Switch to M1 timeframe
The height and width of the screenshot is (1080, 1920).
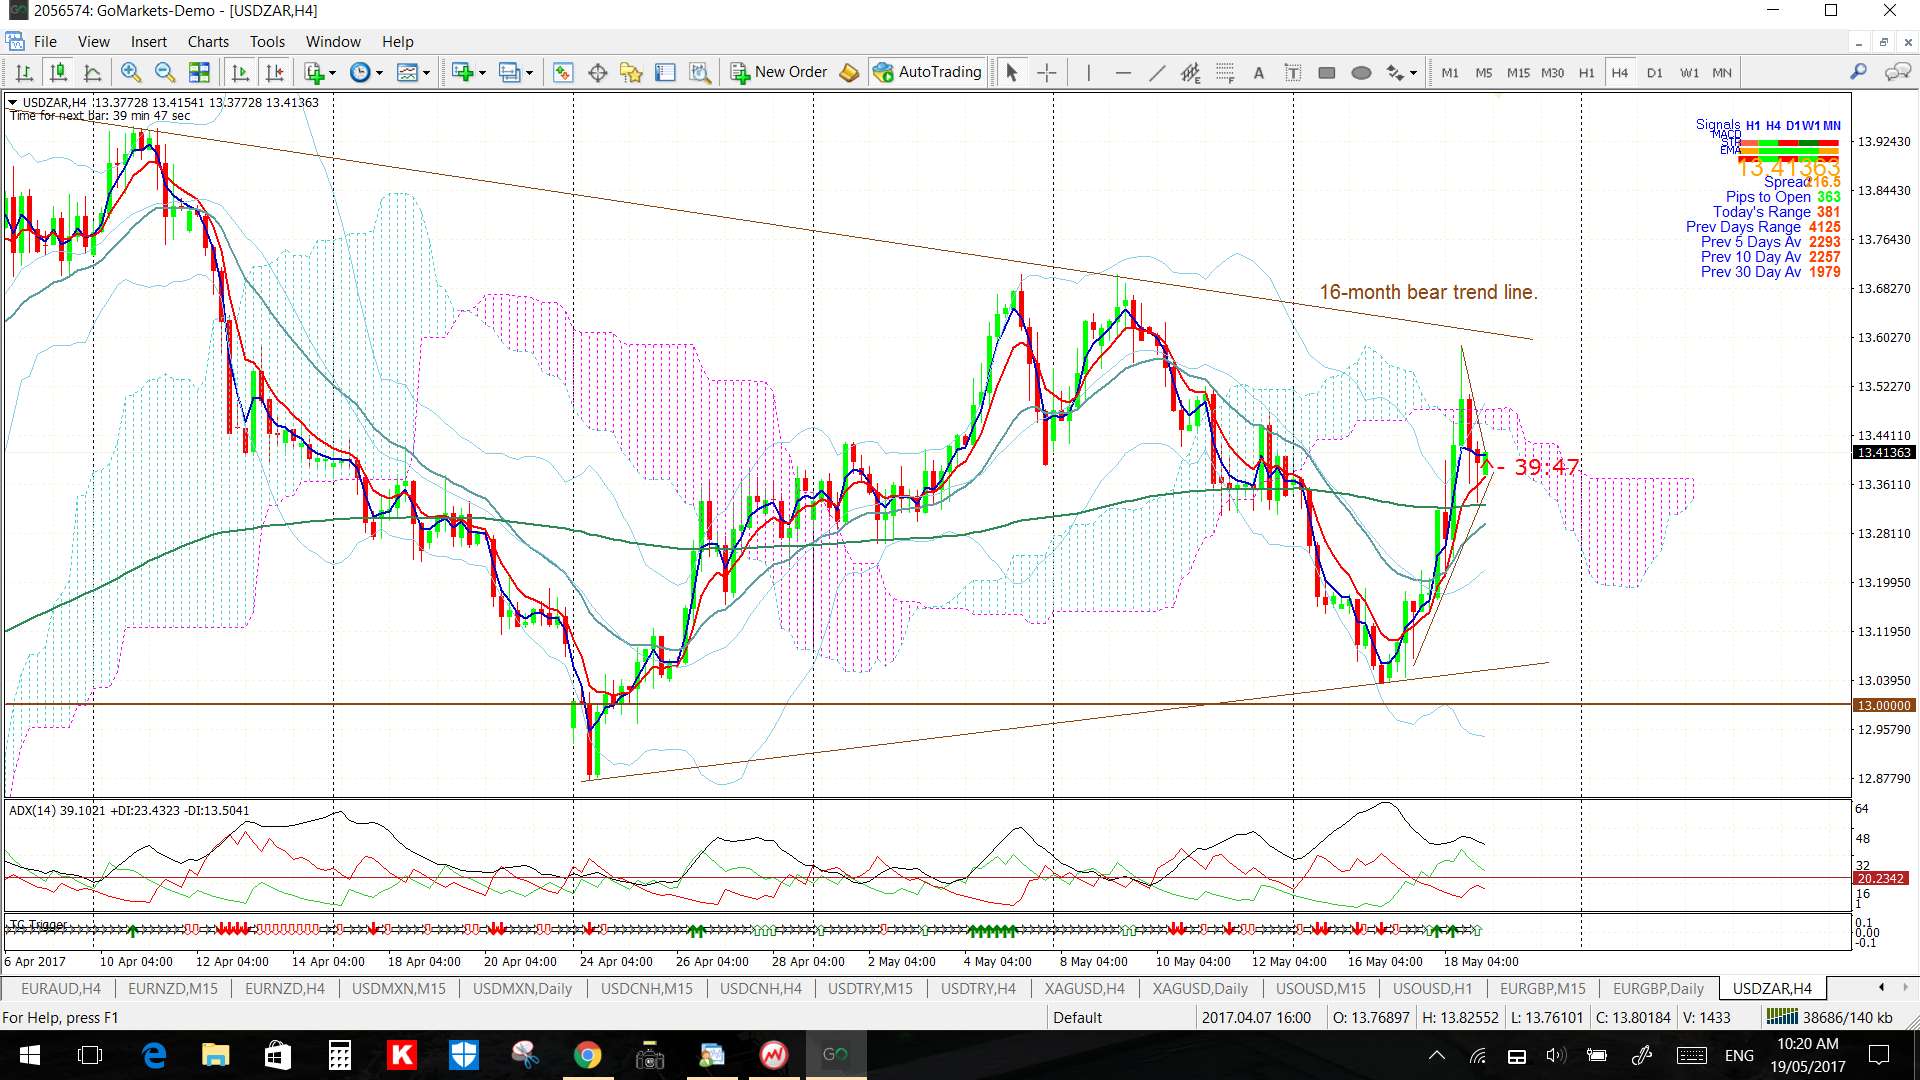click(x=1450, y=72)
